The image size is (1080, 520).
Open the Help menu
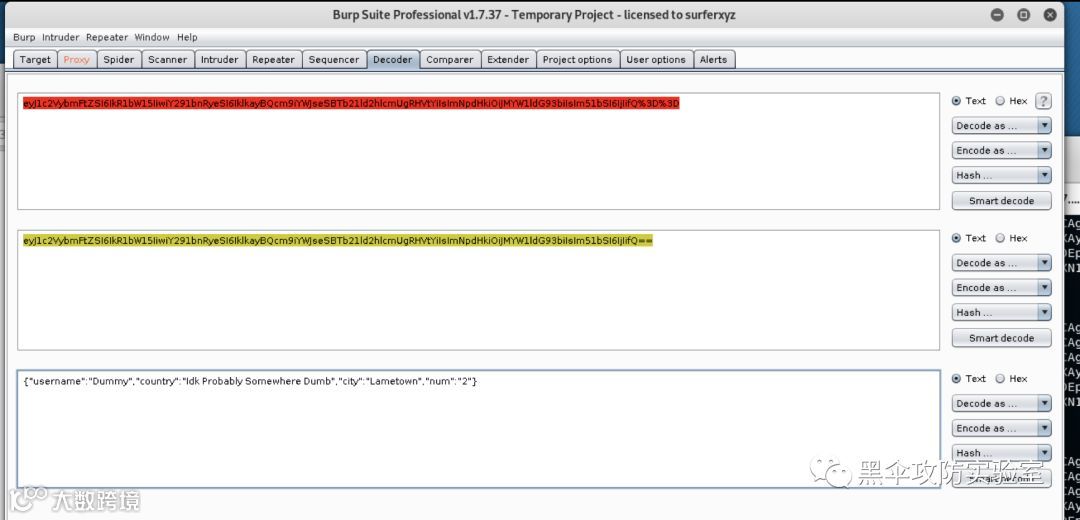click(x=187, y=37)
